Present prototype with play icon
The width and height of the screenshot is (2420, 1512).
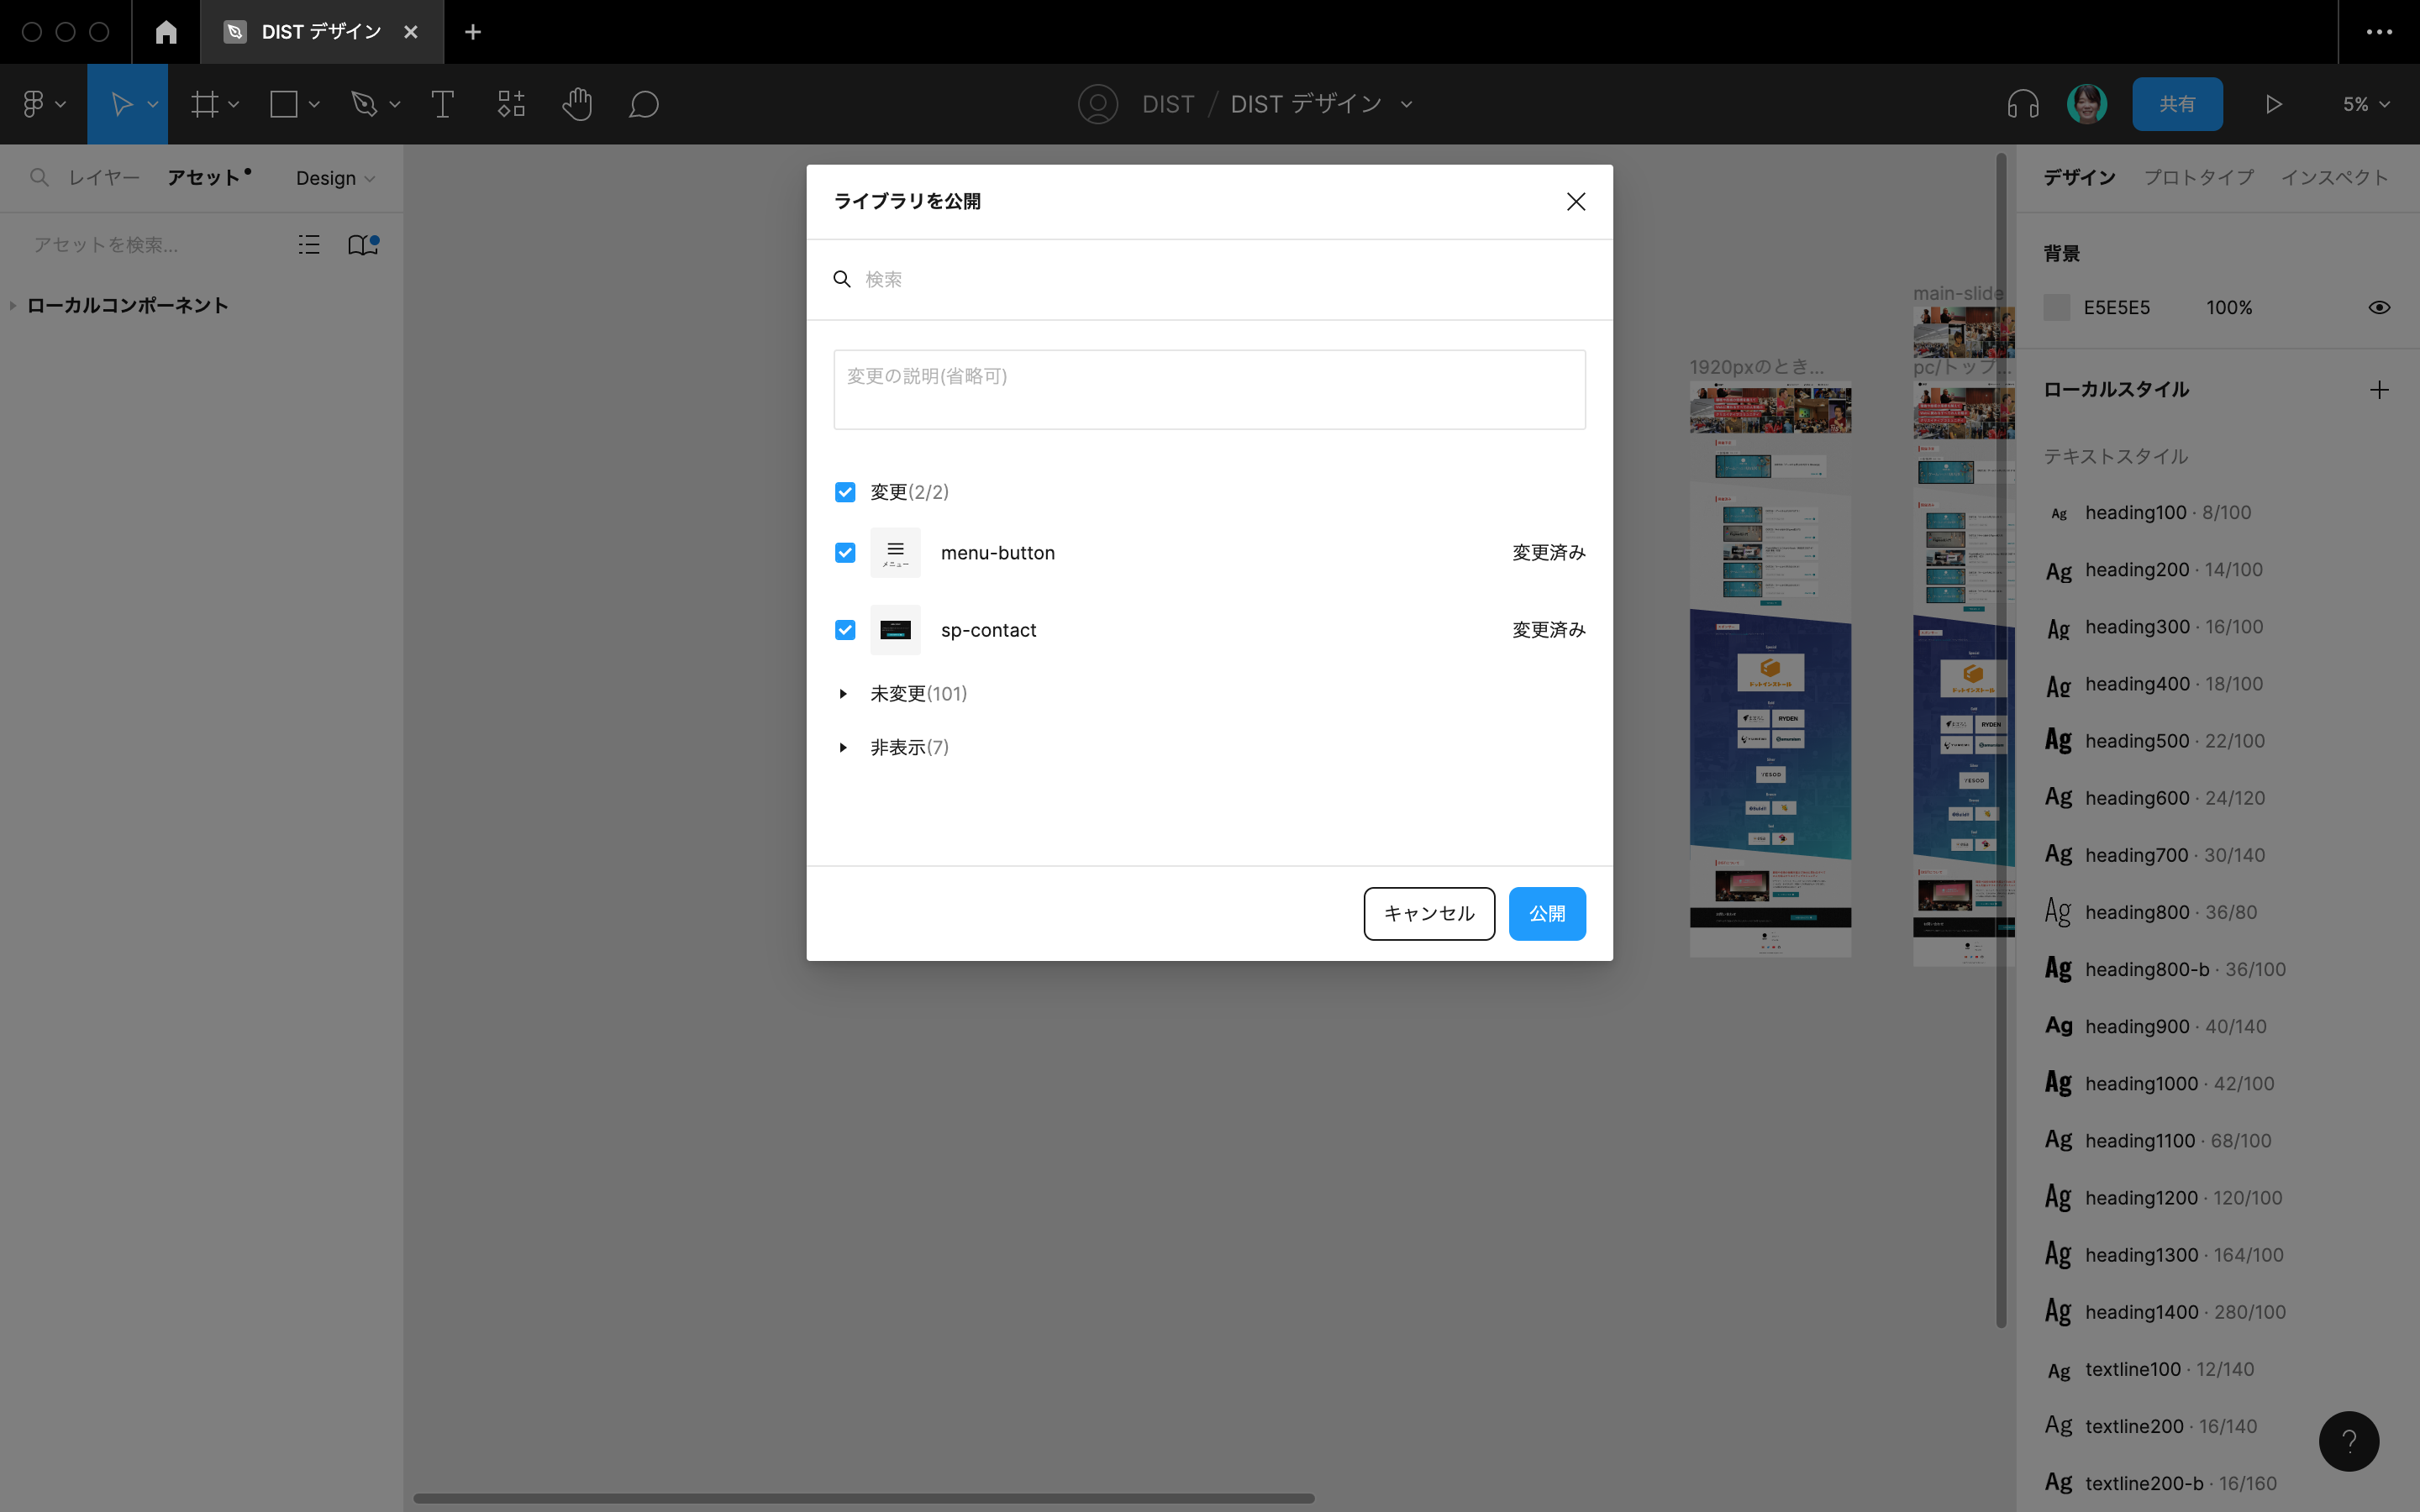[2273, 104]
